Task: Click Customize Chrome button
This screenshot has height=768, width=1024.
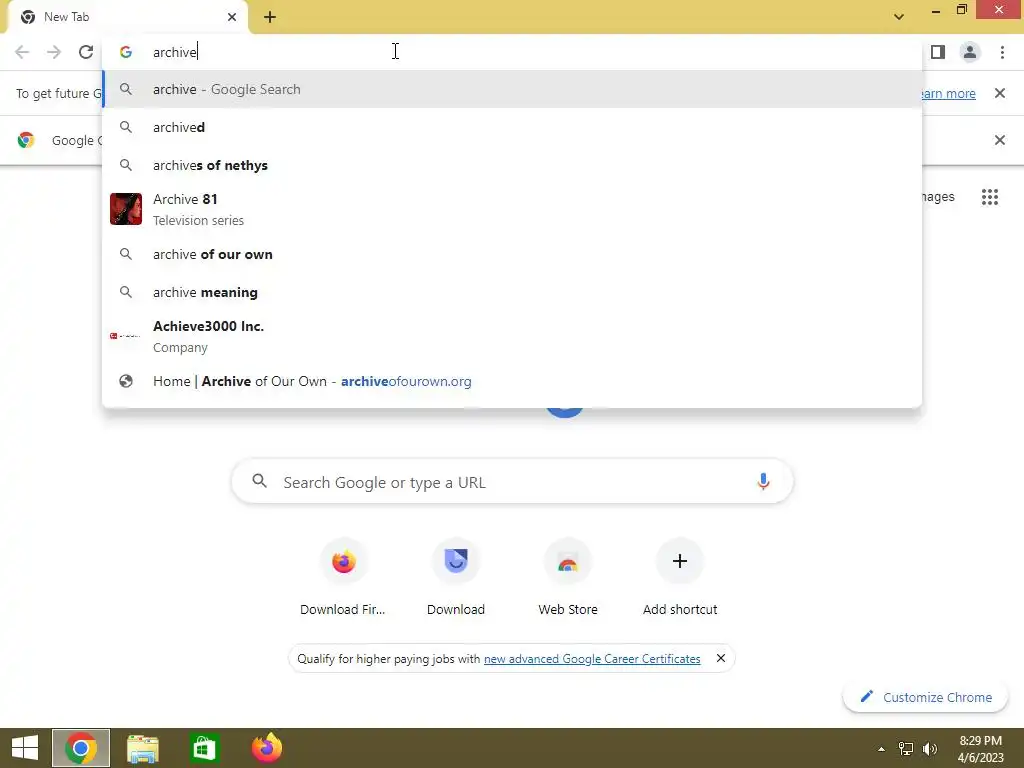Action: [925, 697]
